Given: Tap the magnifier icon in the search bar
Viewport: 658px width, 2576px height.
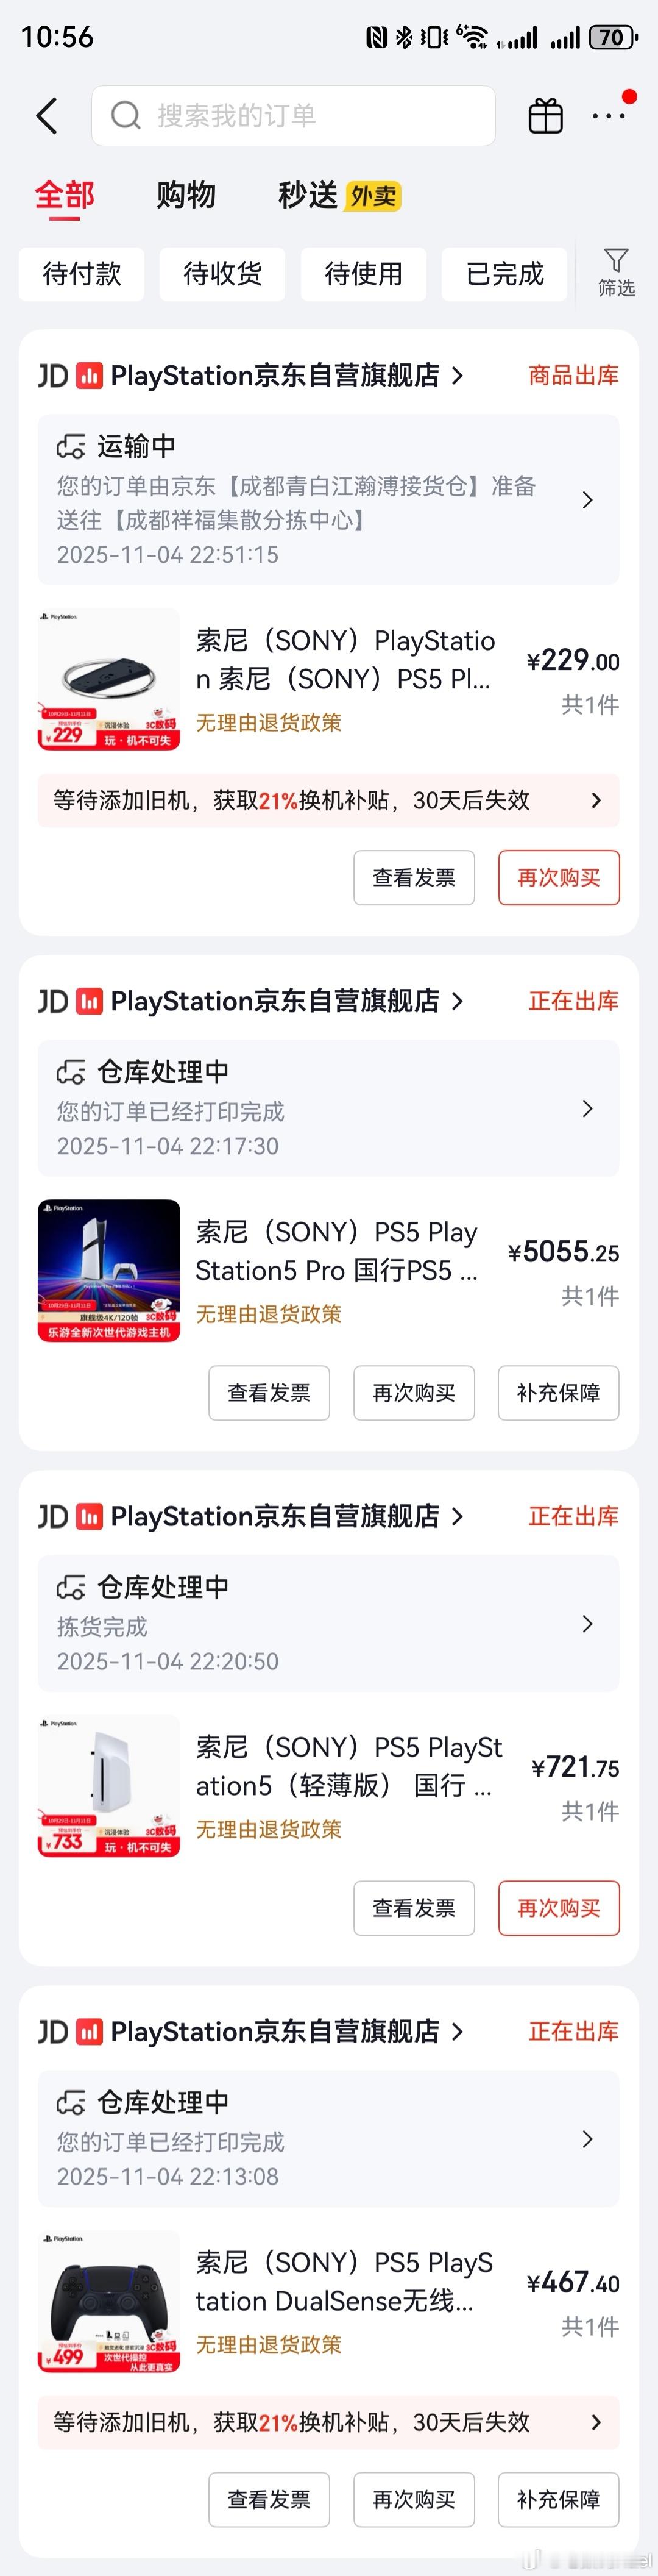Looking at the screenshot, I should (124, 115).
